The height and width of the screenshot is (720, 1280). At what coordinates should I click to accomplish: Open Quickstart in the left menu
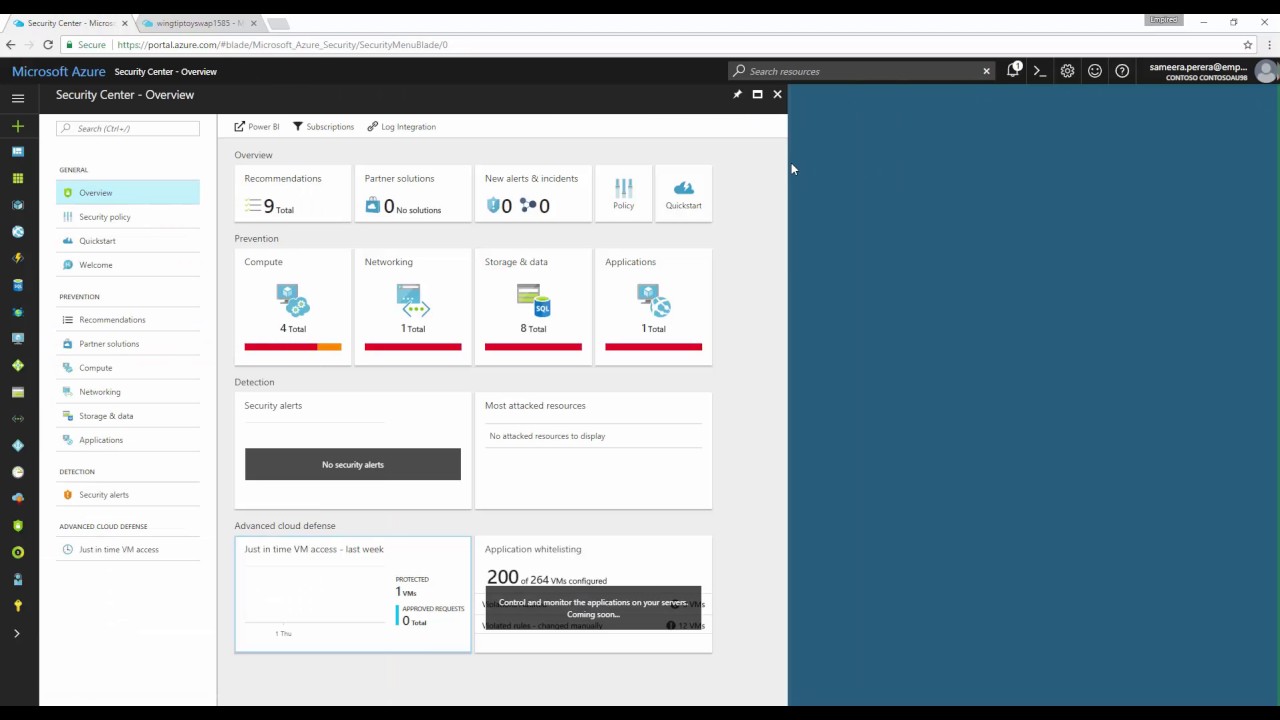(x=128, y=241)
